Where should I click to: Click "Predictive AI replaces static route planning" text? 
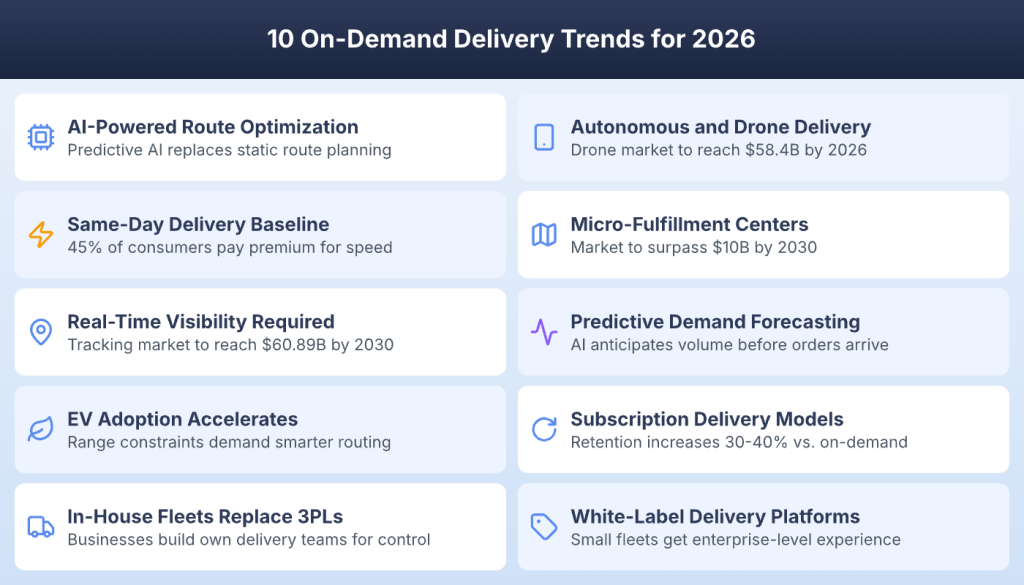point(229,150)
